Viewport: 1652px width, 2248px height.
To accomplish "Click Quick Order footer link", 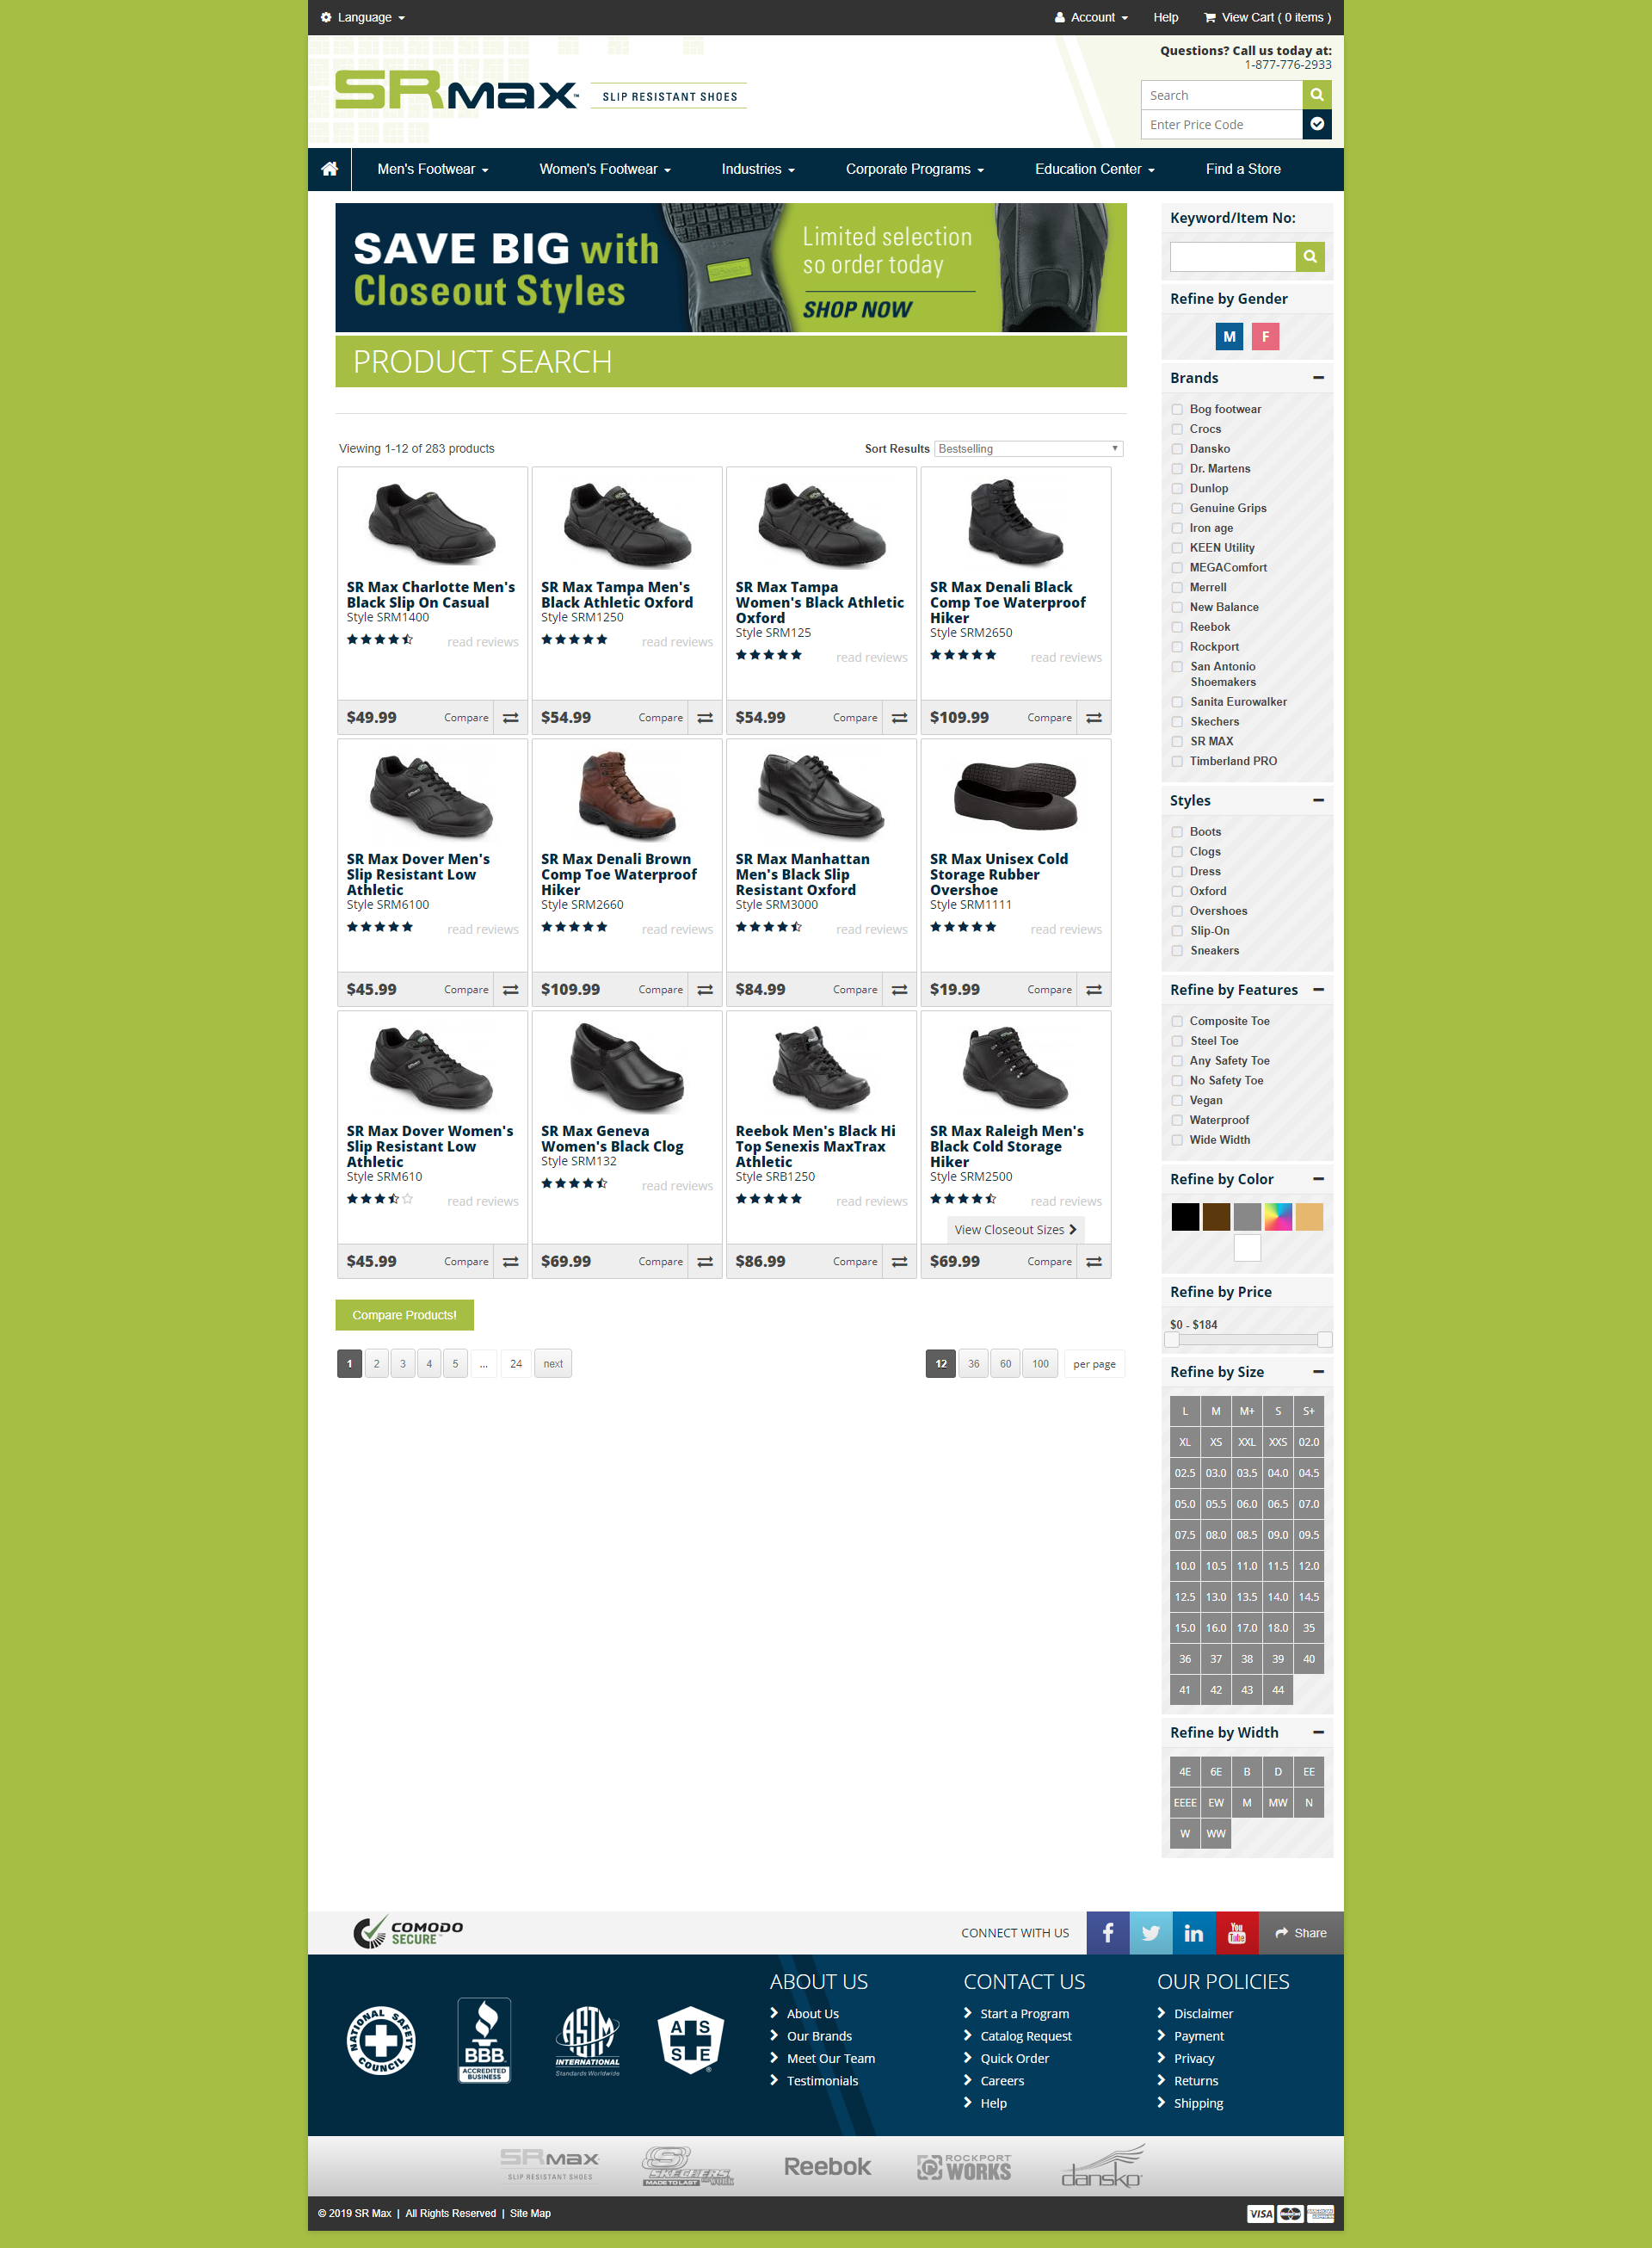I will [x=1014, y=2059].
